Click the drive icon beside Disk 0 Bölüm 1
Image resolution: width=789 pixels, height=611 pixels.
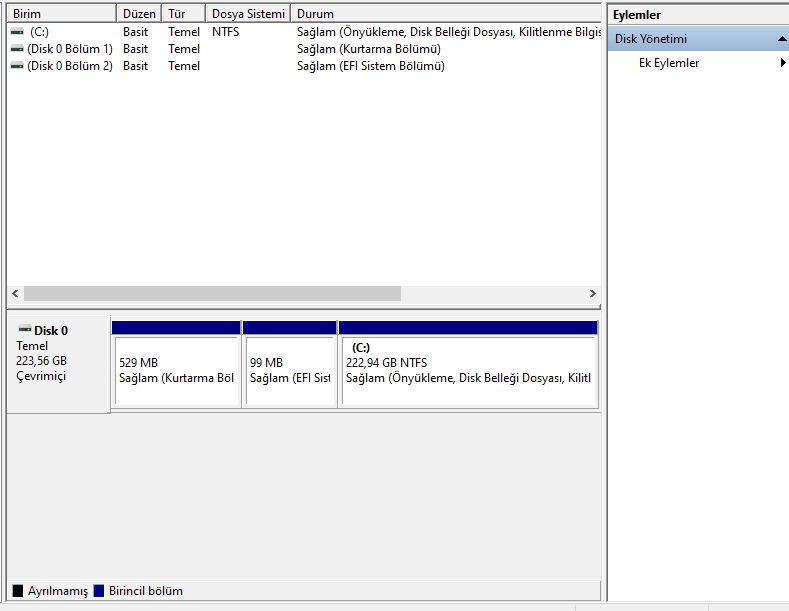tap(17, 49)
